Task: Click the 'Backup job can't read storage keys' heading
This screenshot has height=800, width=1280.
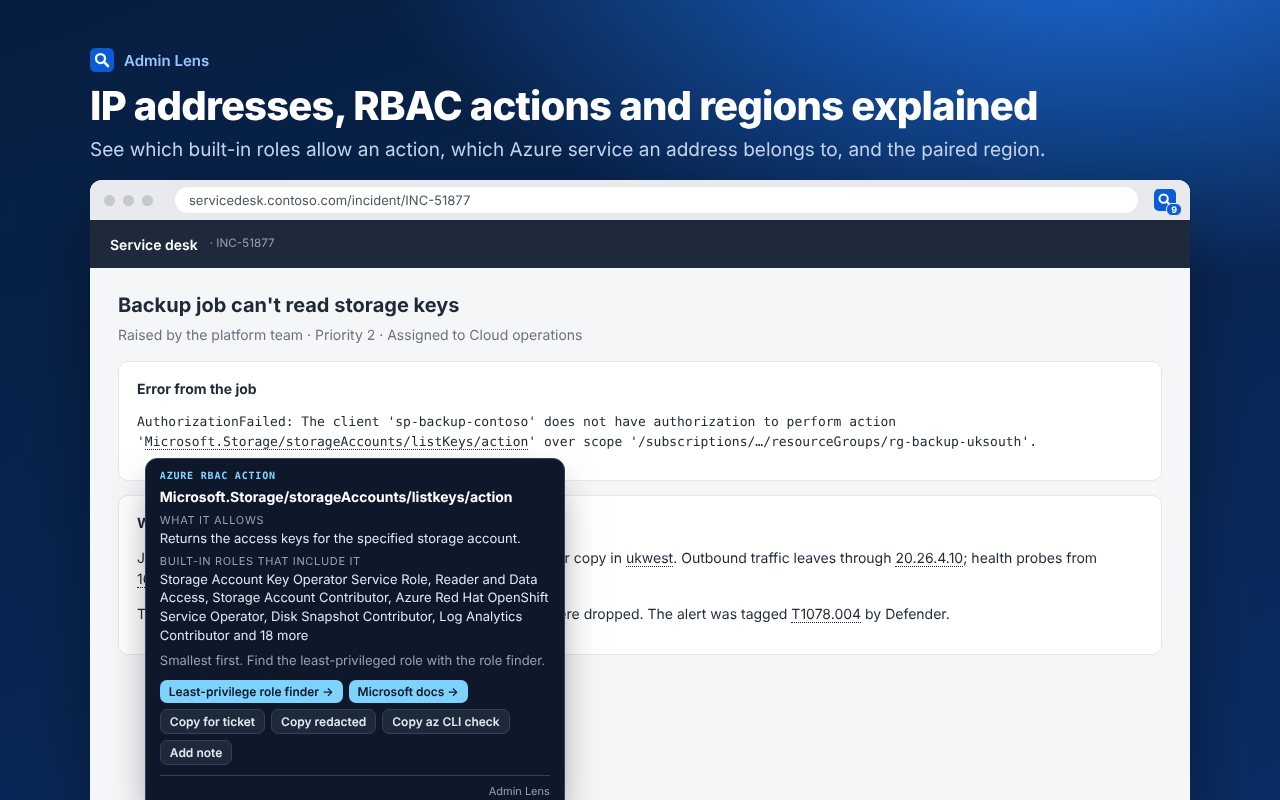Action: (x=289, y=305)
